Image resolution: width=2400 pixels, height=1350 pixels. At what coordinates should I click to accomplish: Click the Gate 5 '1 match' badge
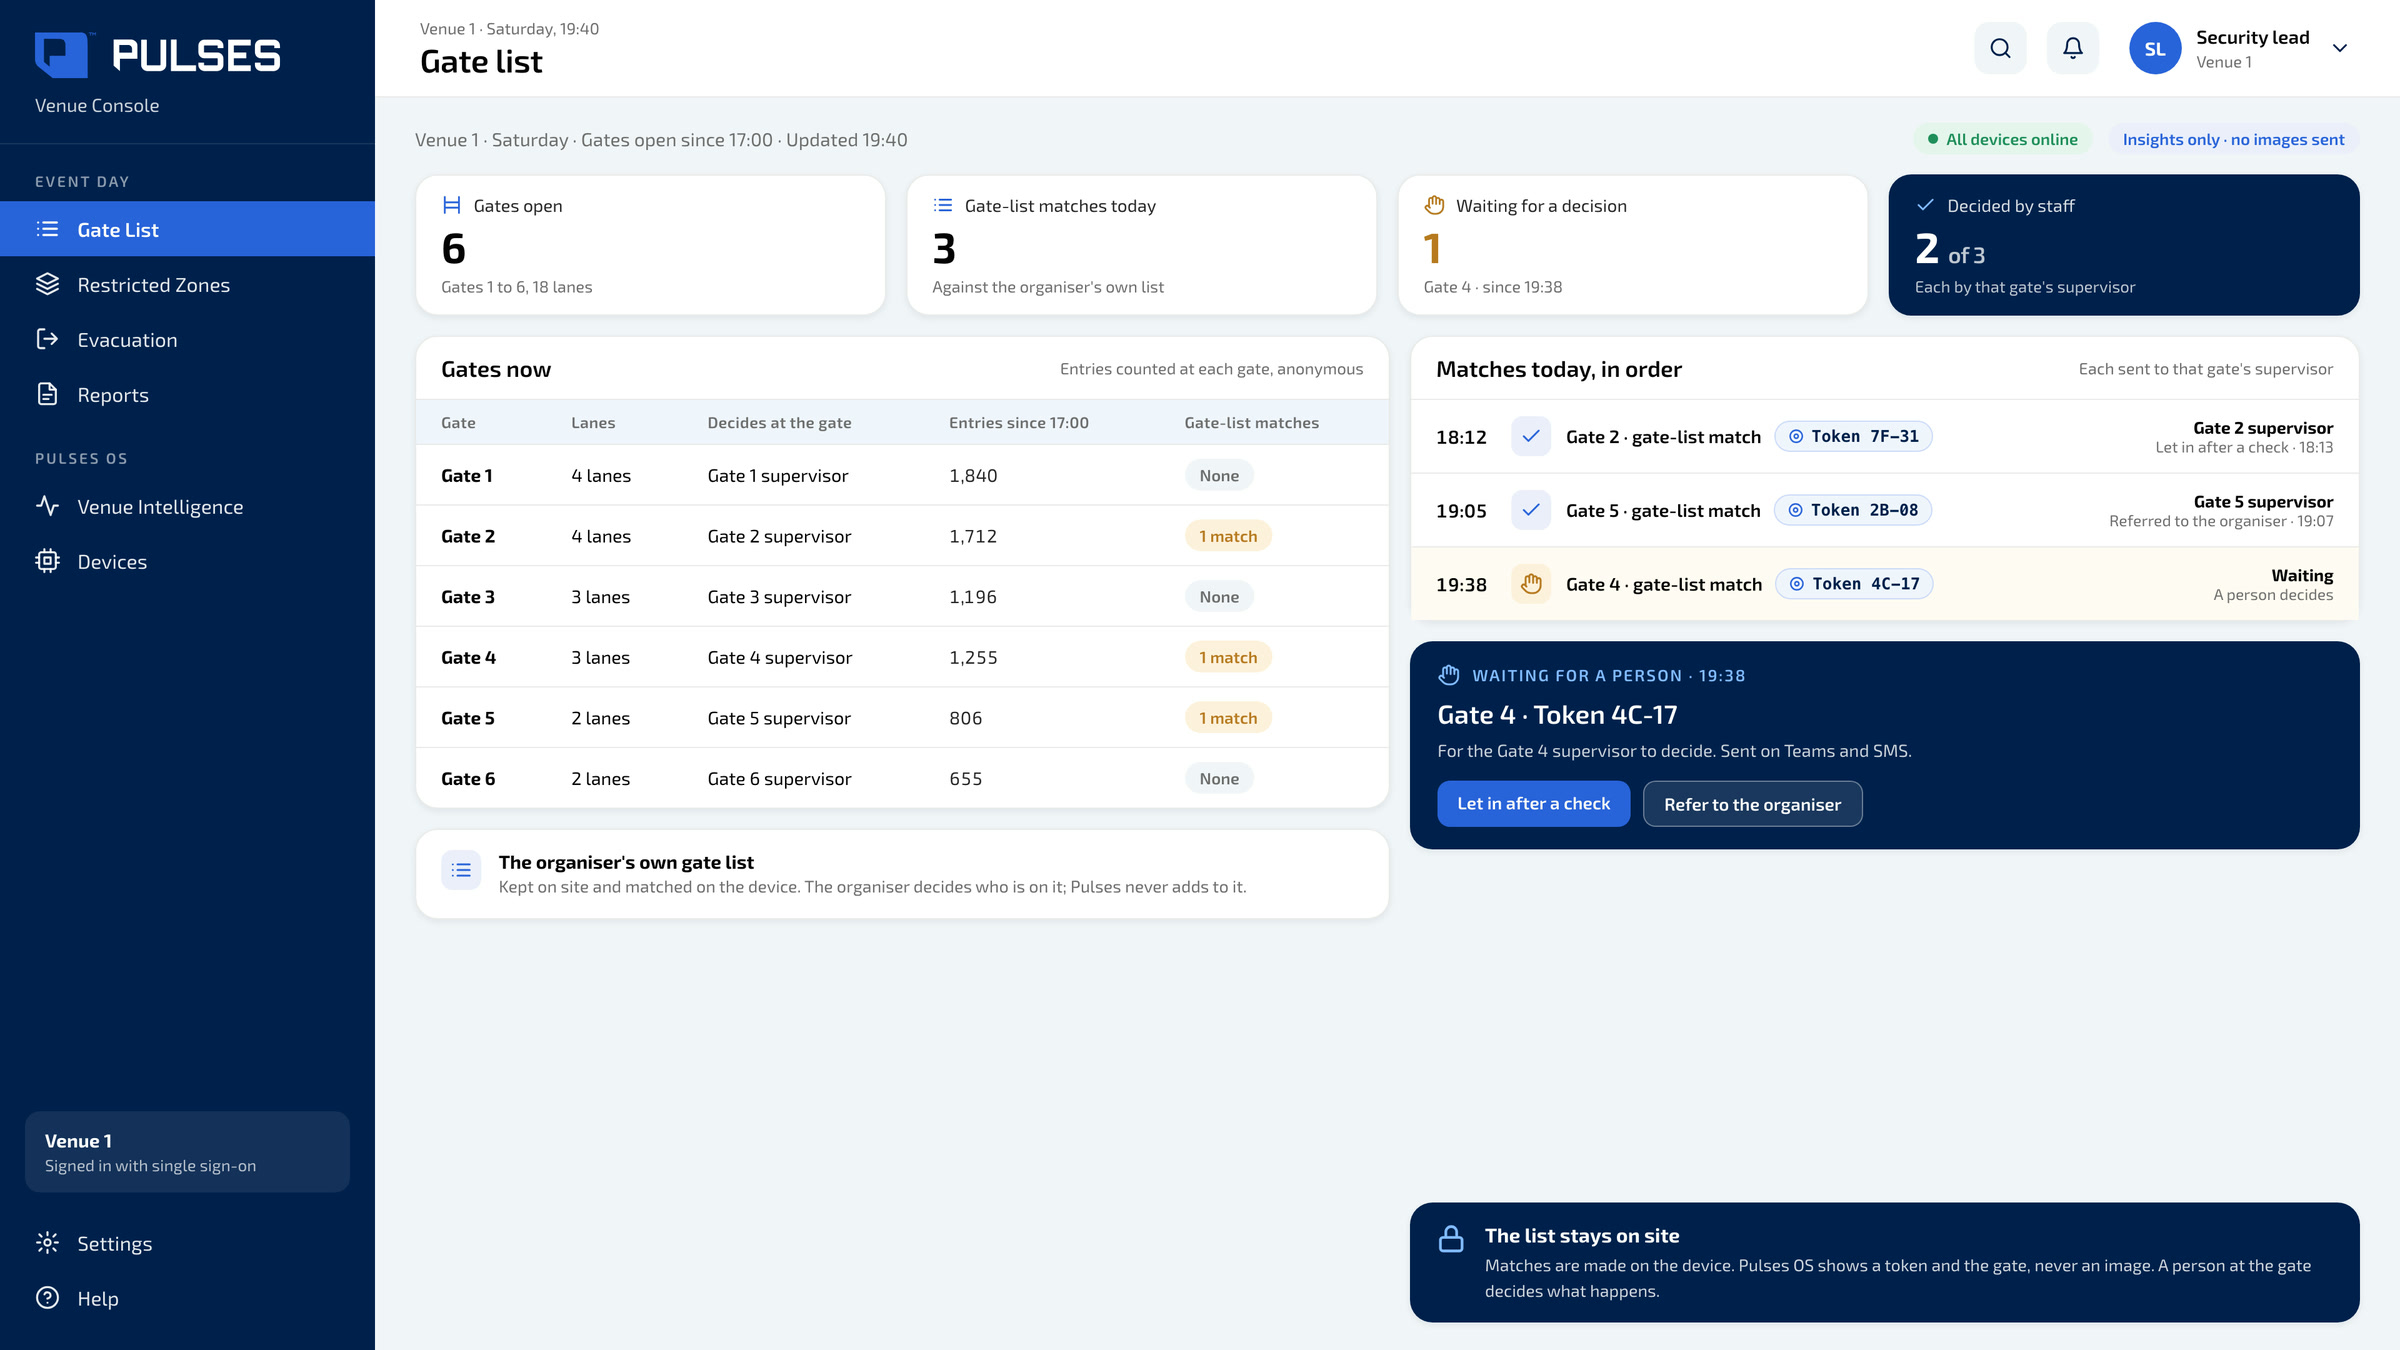1227,718
